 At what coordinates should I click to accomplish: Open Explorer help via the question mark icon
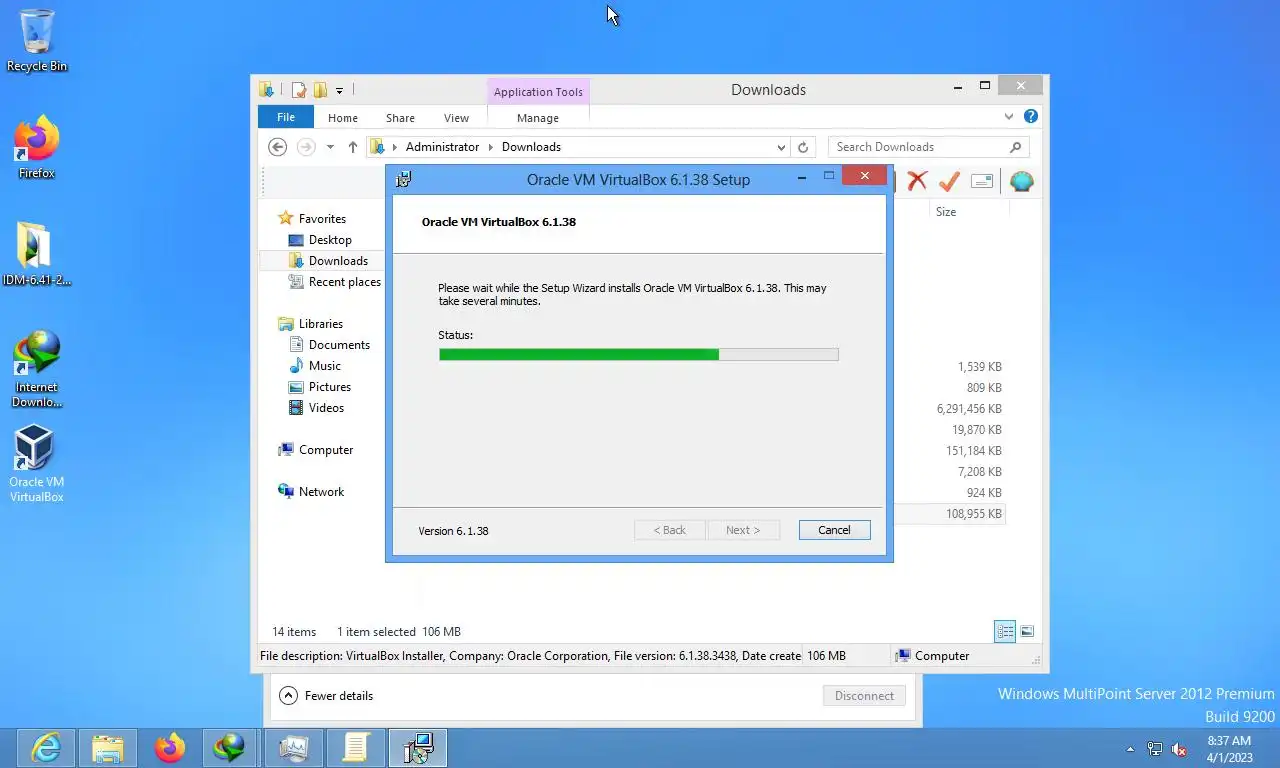[x=1031, y=117]
